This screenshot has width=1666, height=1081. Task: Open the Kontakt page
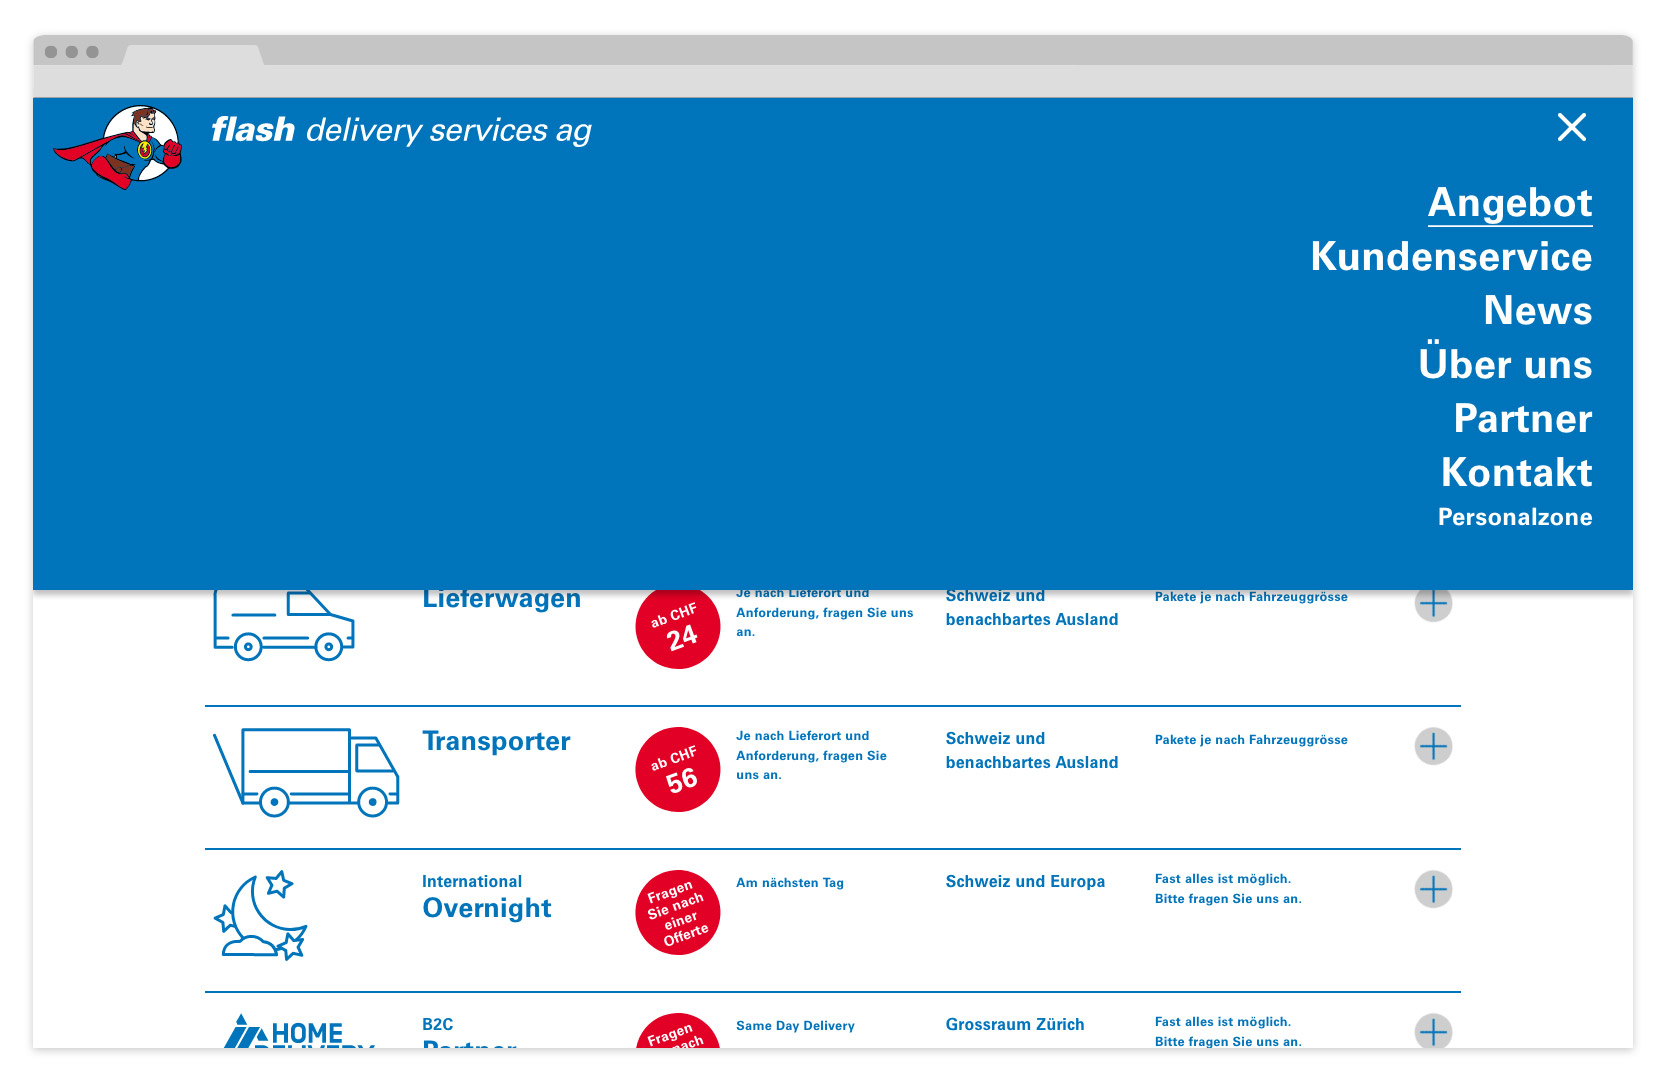1517,473
